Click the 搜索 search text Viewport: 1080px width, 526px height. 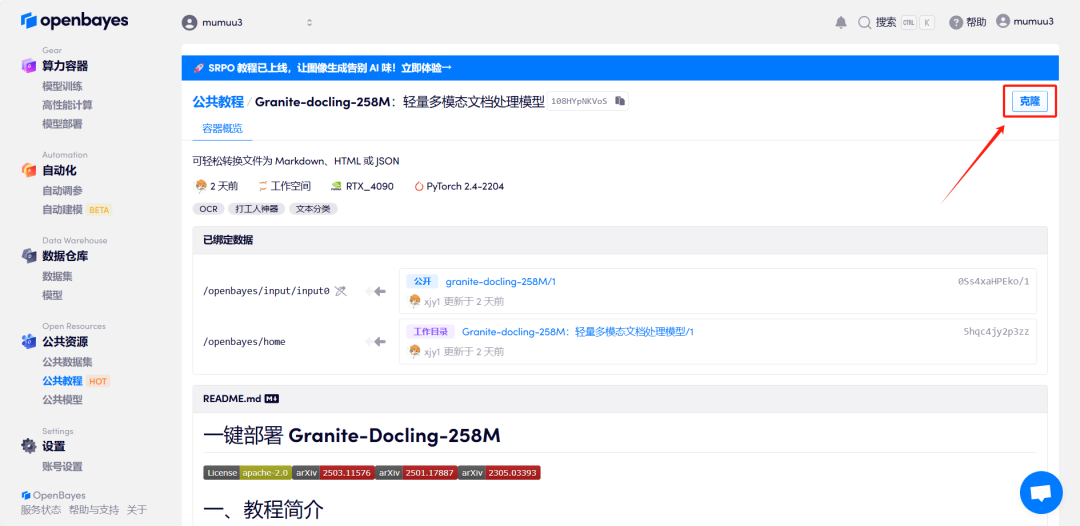[x=886, y=22]
